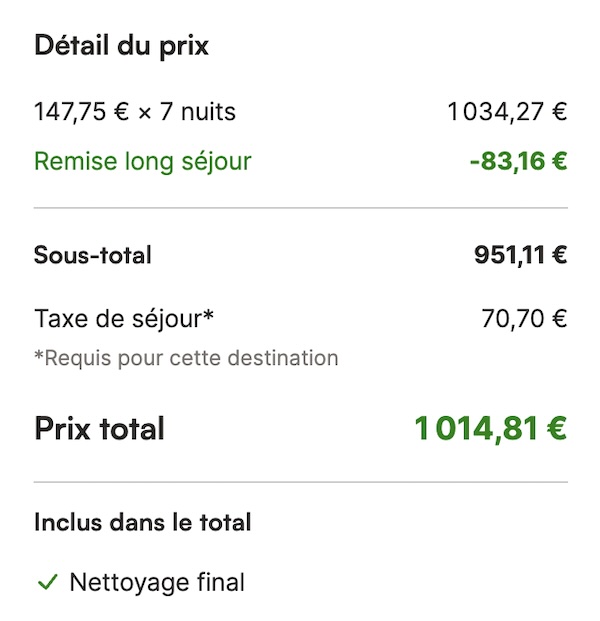
Task: Click the Inclus dans le total heading
Action: [x=143, y=522]
